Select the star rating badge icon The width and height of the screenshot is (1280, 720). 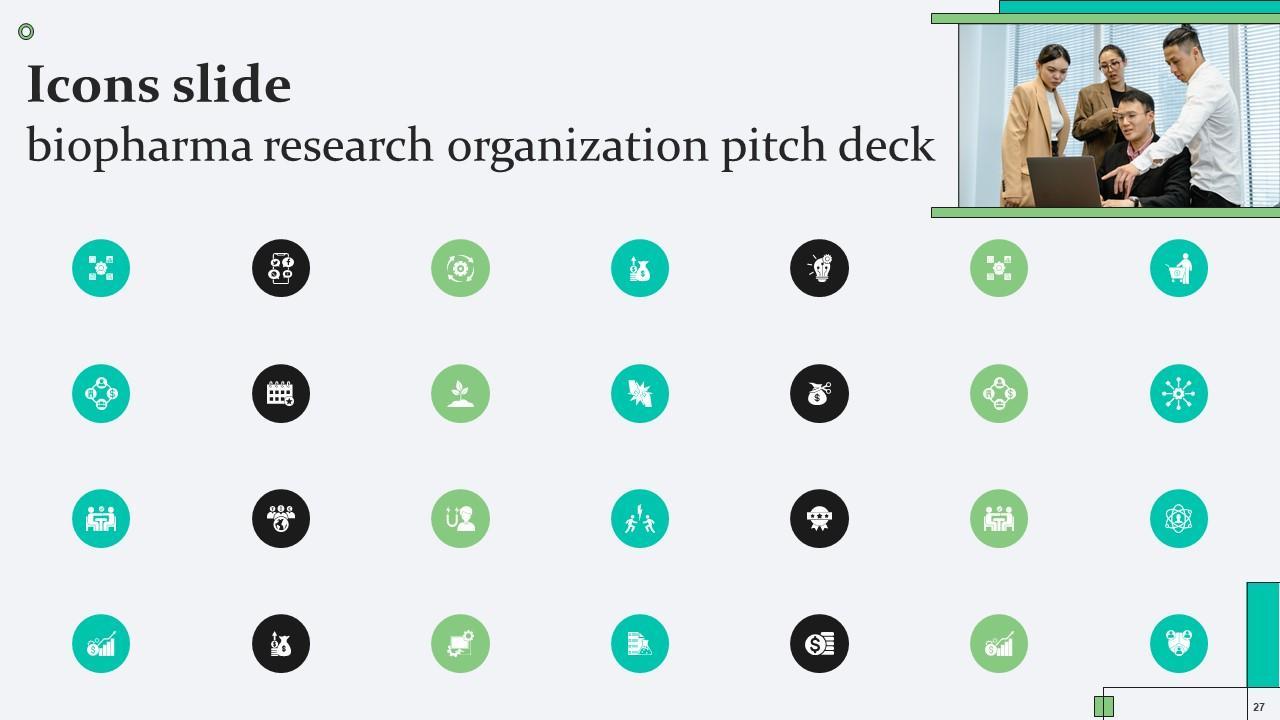(x=819, y=518)
